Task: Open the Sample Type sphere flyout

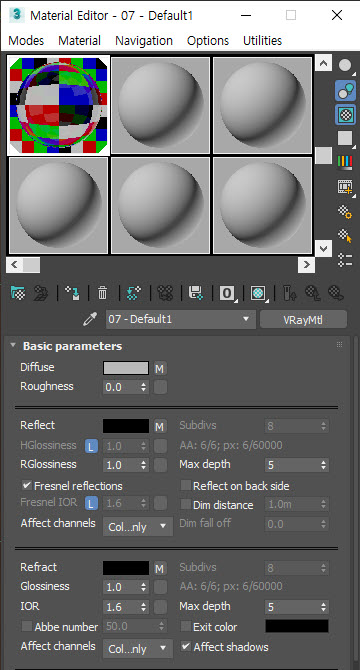Action: [345, 65]
